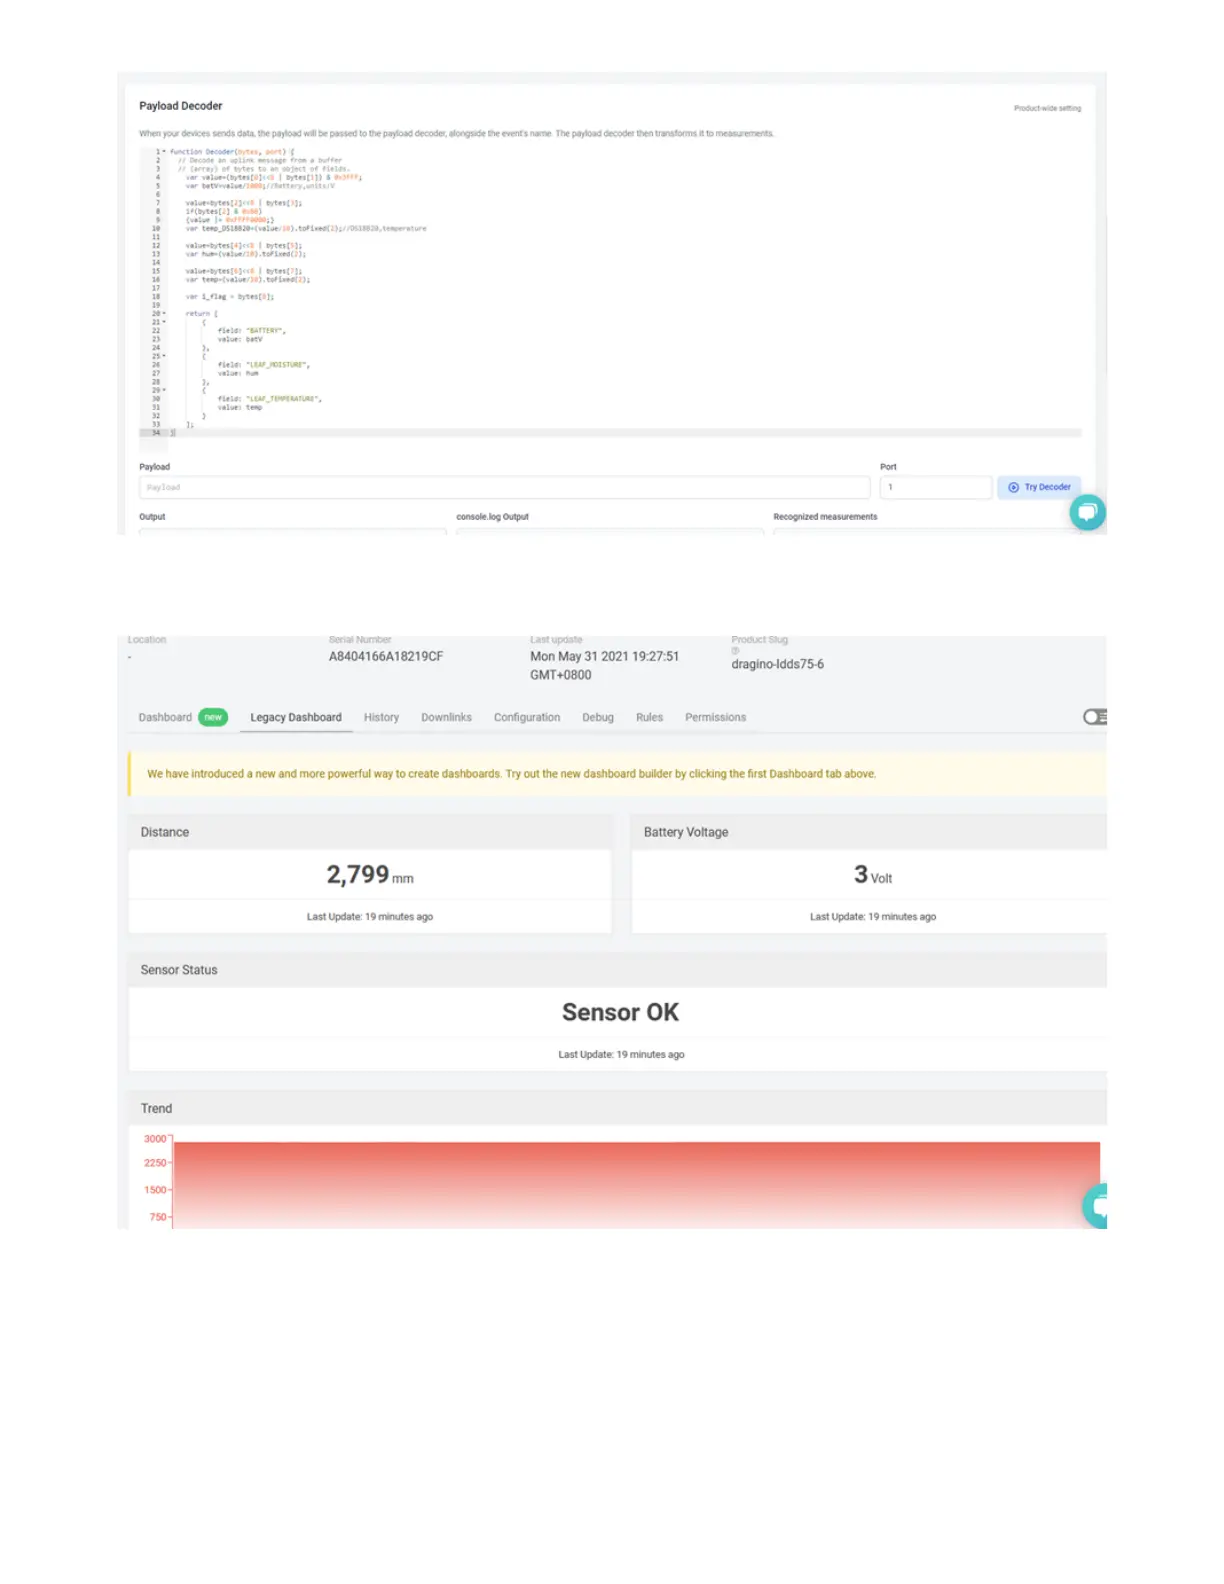This screenshot has width=1224, height=1584.
Task: Click the Port input field
Action: [935, 487]
